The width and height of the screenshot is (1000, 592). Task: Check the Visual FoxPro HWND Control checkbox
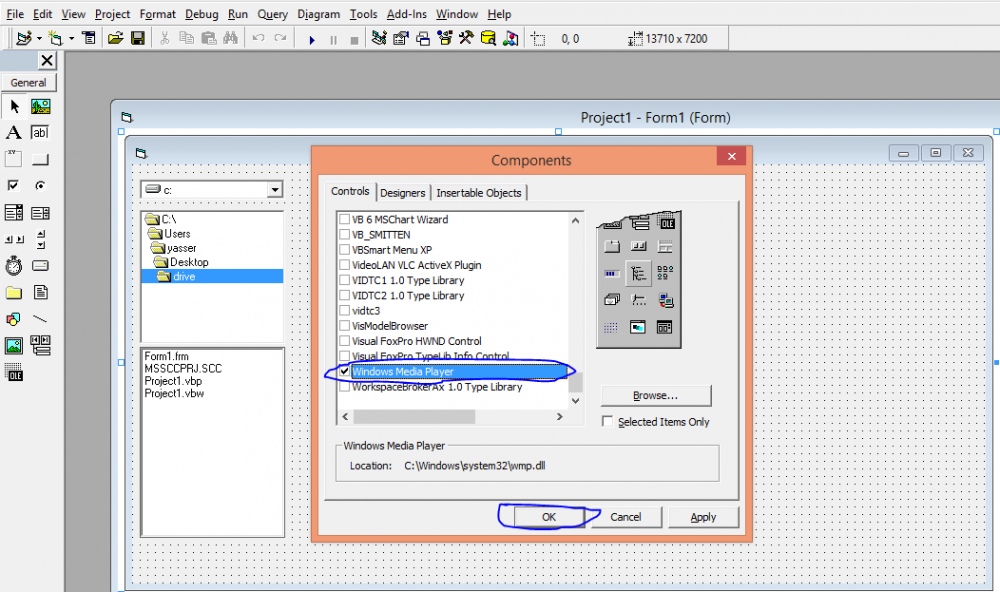point(344,341)
